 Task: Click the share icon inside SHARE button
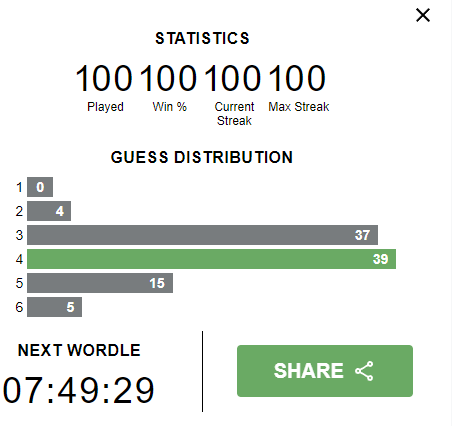click(x=364, y=371)
